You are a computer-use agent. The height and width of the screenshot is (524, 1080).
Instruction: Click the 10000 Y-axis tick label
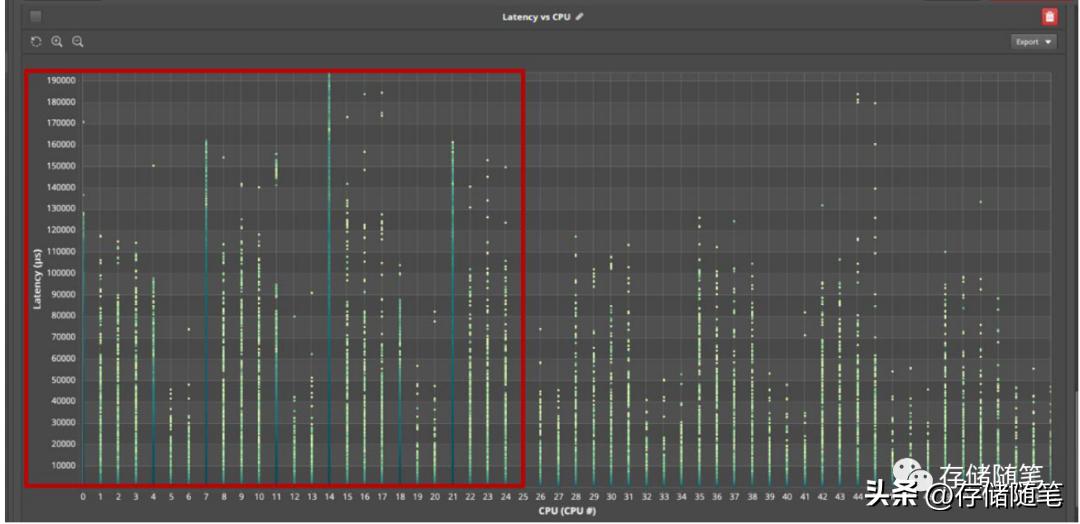point(62,466)
